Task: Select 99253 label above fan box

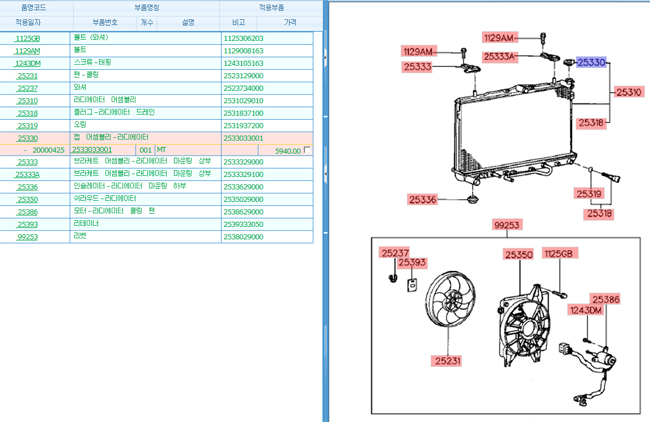Action: (x=507, y=225)
